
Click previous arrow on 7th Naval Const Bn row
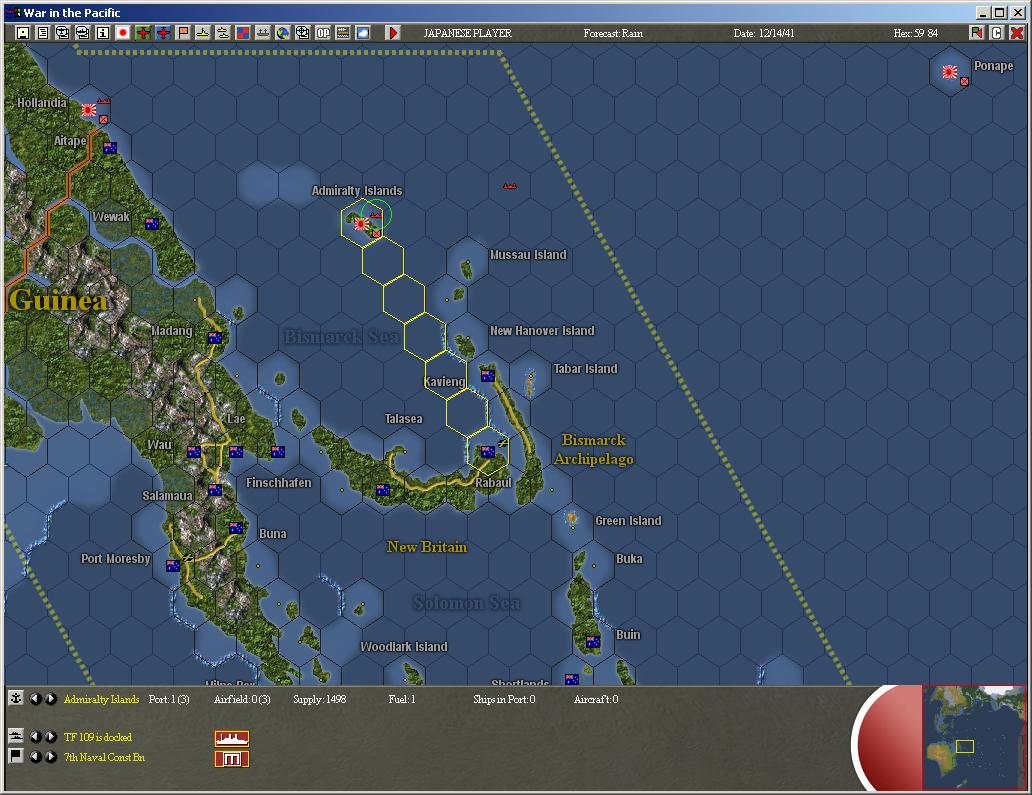tap(35, 757)
